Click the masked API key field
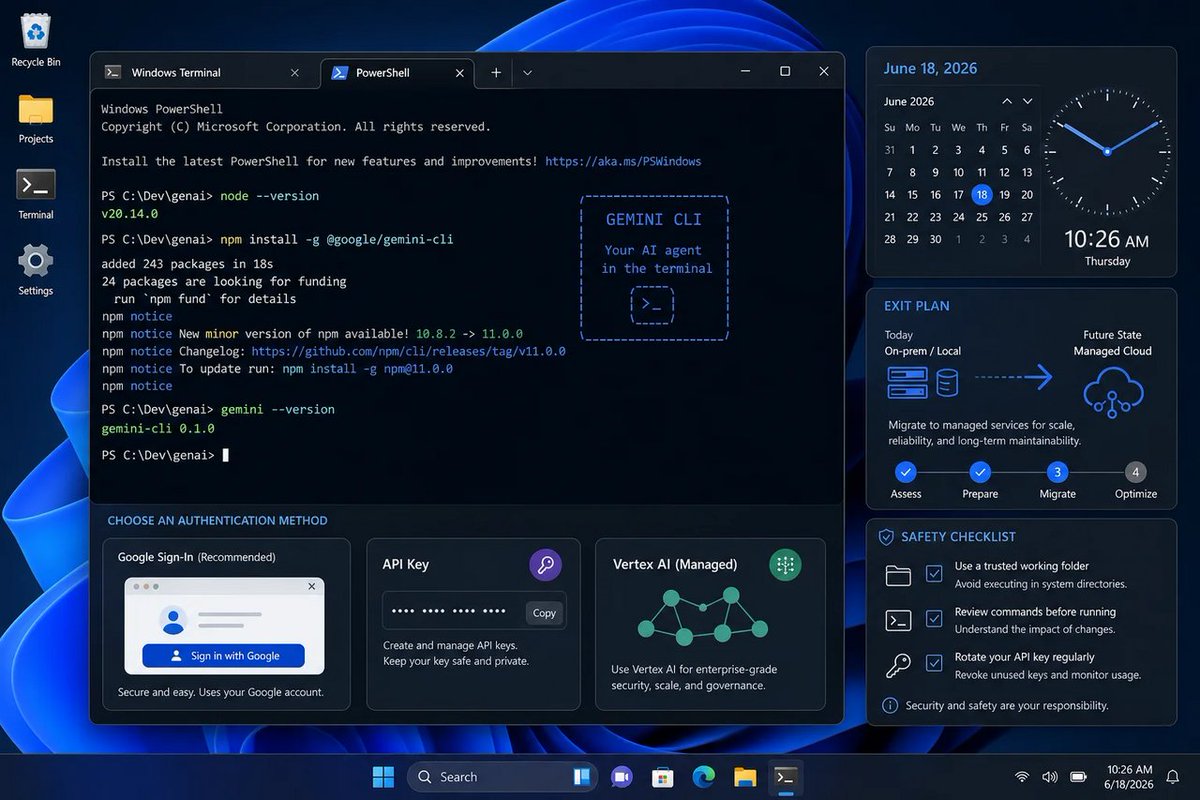This screenshot has width=1200, height=800. [474, 611]
